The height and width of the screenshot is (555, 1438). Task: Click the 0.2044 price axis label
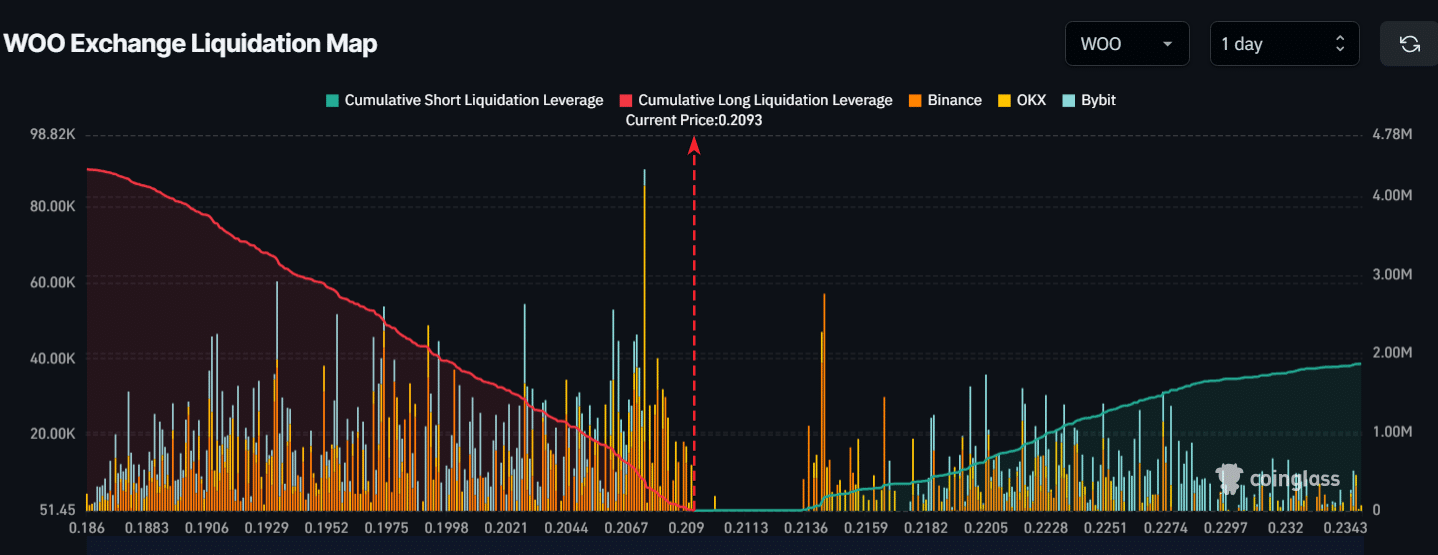pos(566,527)
